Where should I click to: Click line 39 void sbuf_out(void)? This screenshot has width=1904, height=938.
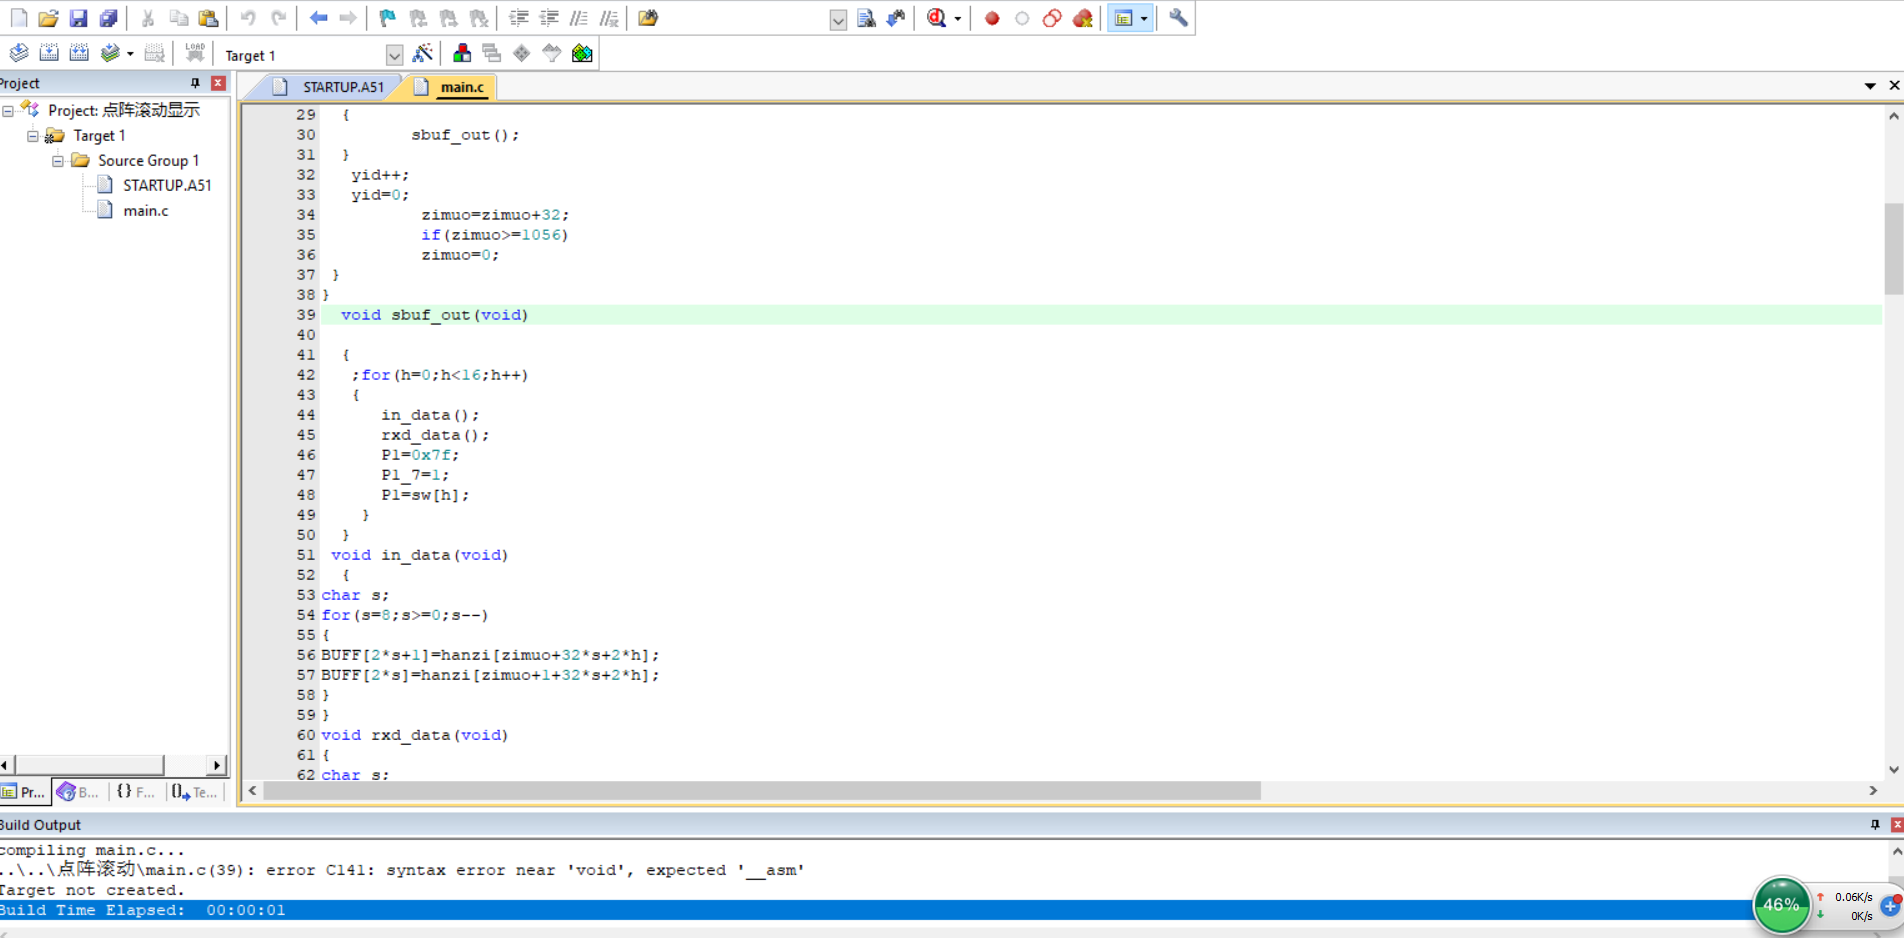coord(1100,314)
